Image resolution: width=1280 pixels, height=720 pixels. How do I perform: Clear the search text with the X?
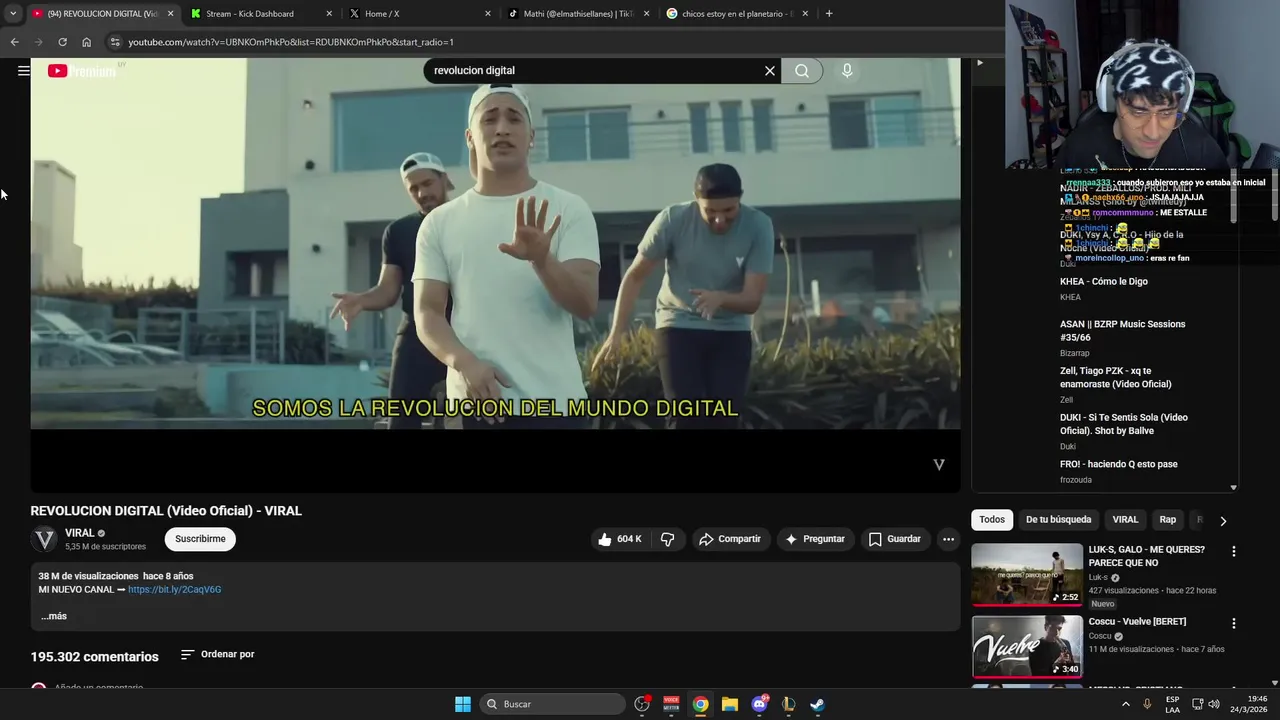[x=770, y=71]
